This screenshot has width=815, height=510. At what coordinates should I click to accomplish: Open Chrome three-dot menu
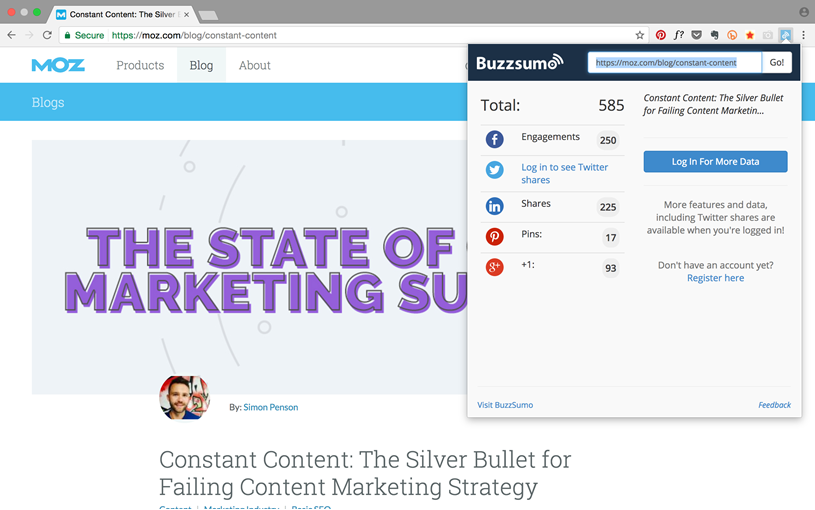pos(804,35)
